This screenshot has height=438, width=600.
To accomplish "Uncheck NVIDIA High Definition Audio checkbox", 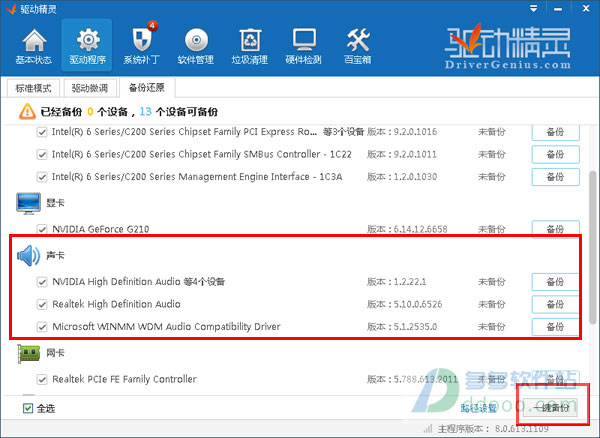I will (x=42, y=282).
